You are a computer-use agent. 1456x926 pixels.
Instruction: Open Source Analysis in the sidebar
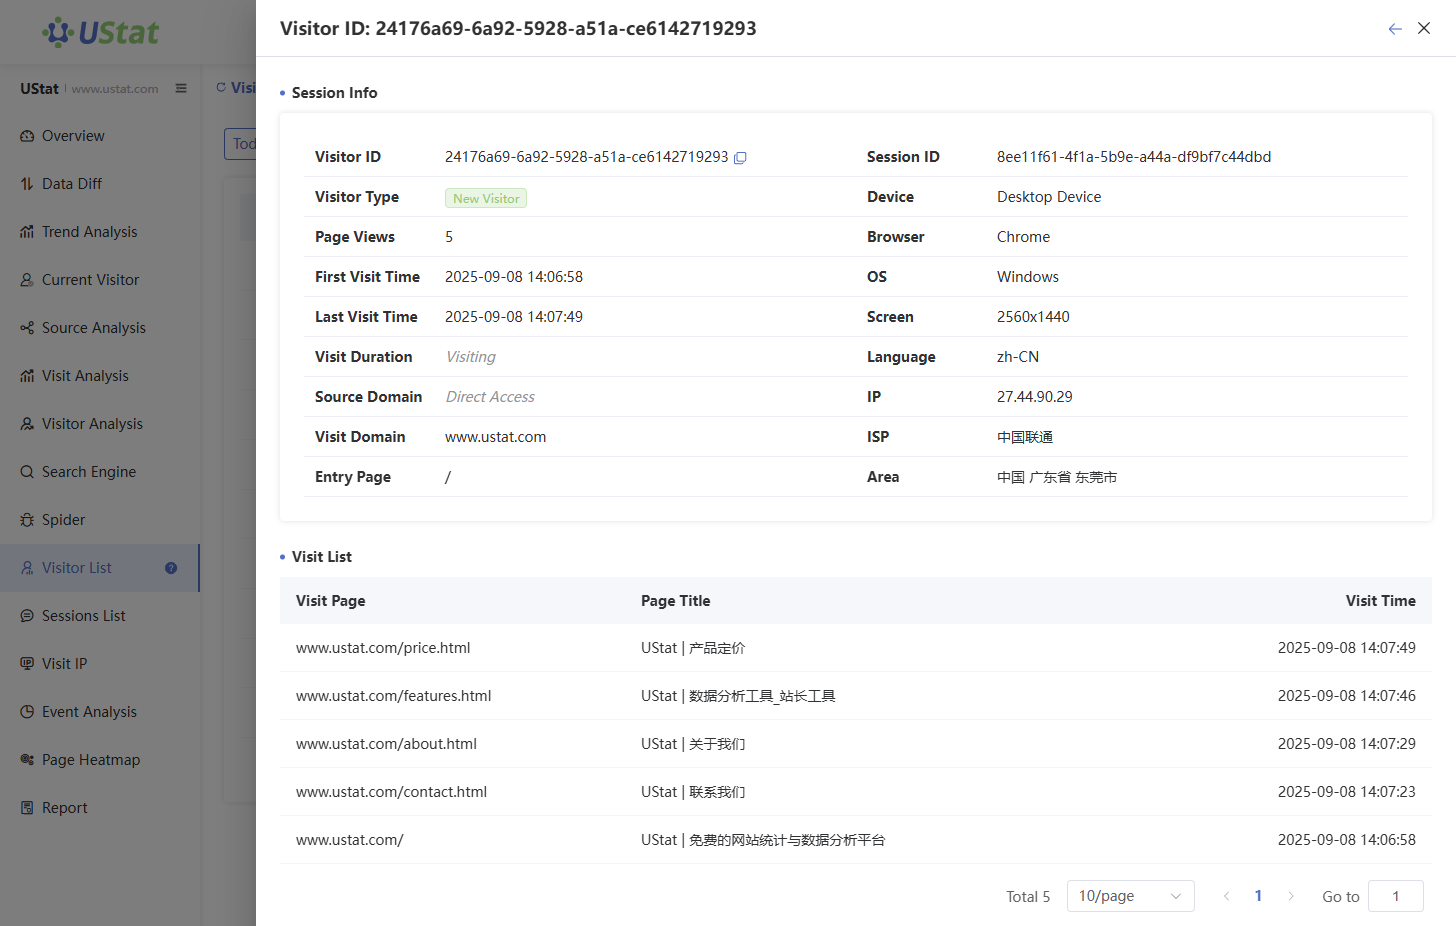click(x=93, y=328)
